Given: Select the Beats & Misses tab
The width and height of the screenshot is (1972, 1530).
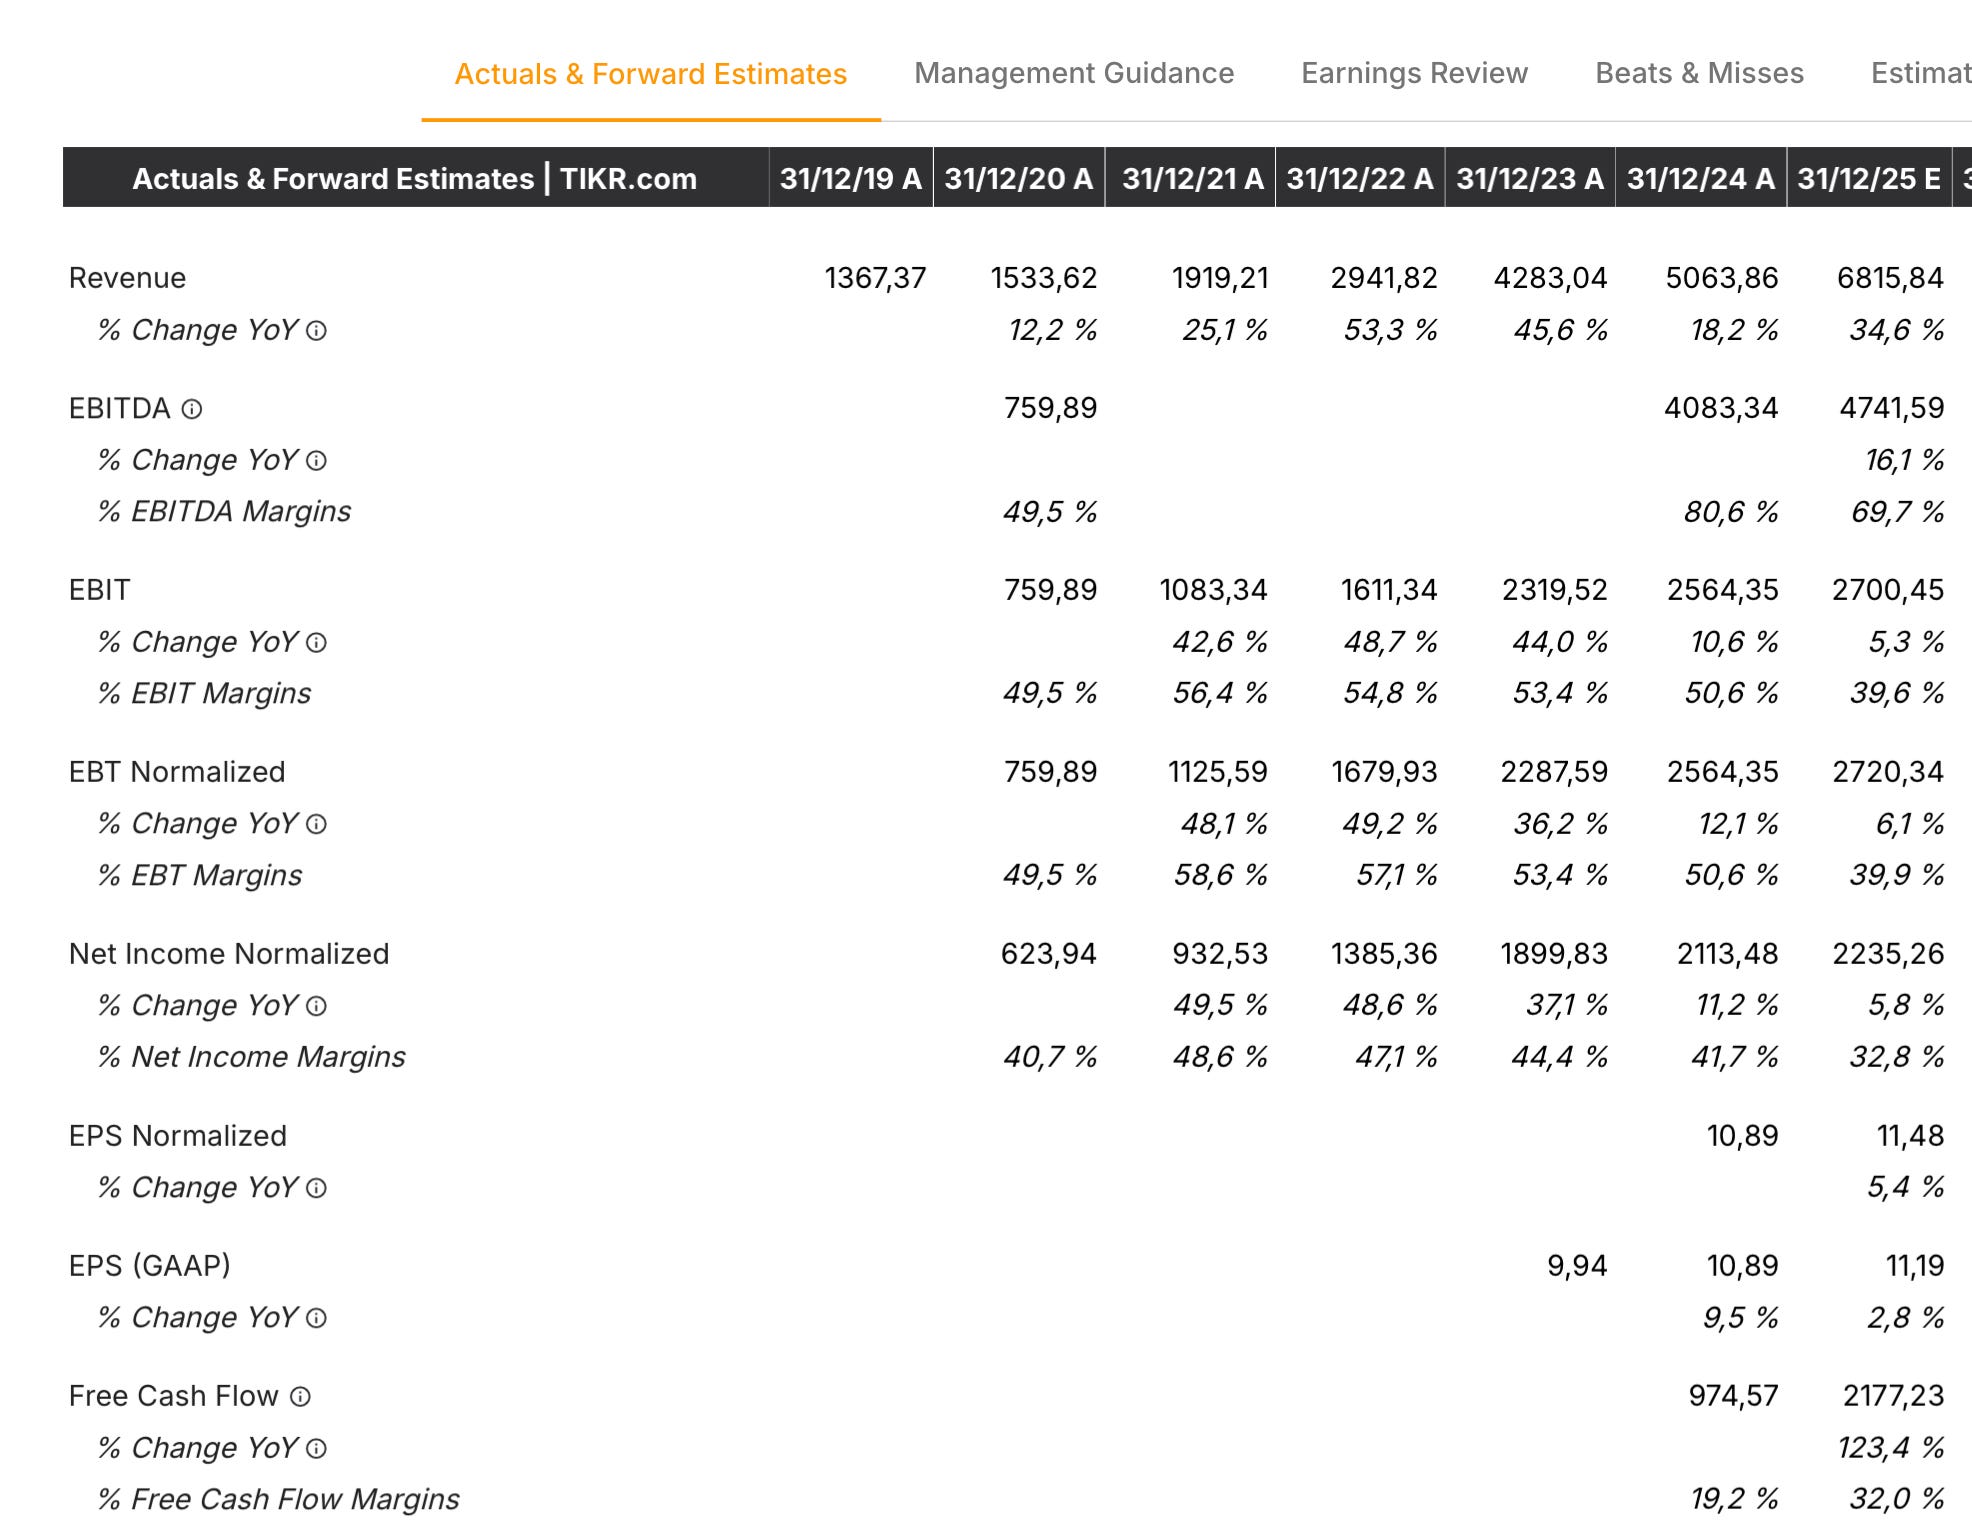Looking at the screenshot, I should pos(1699,73).
